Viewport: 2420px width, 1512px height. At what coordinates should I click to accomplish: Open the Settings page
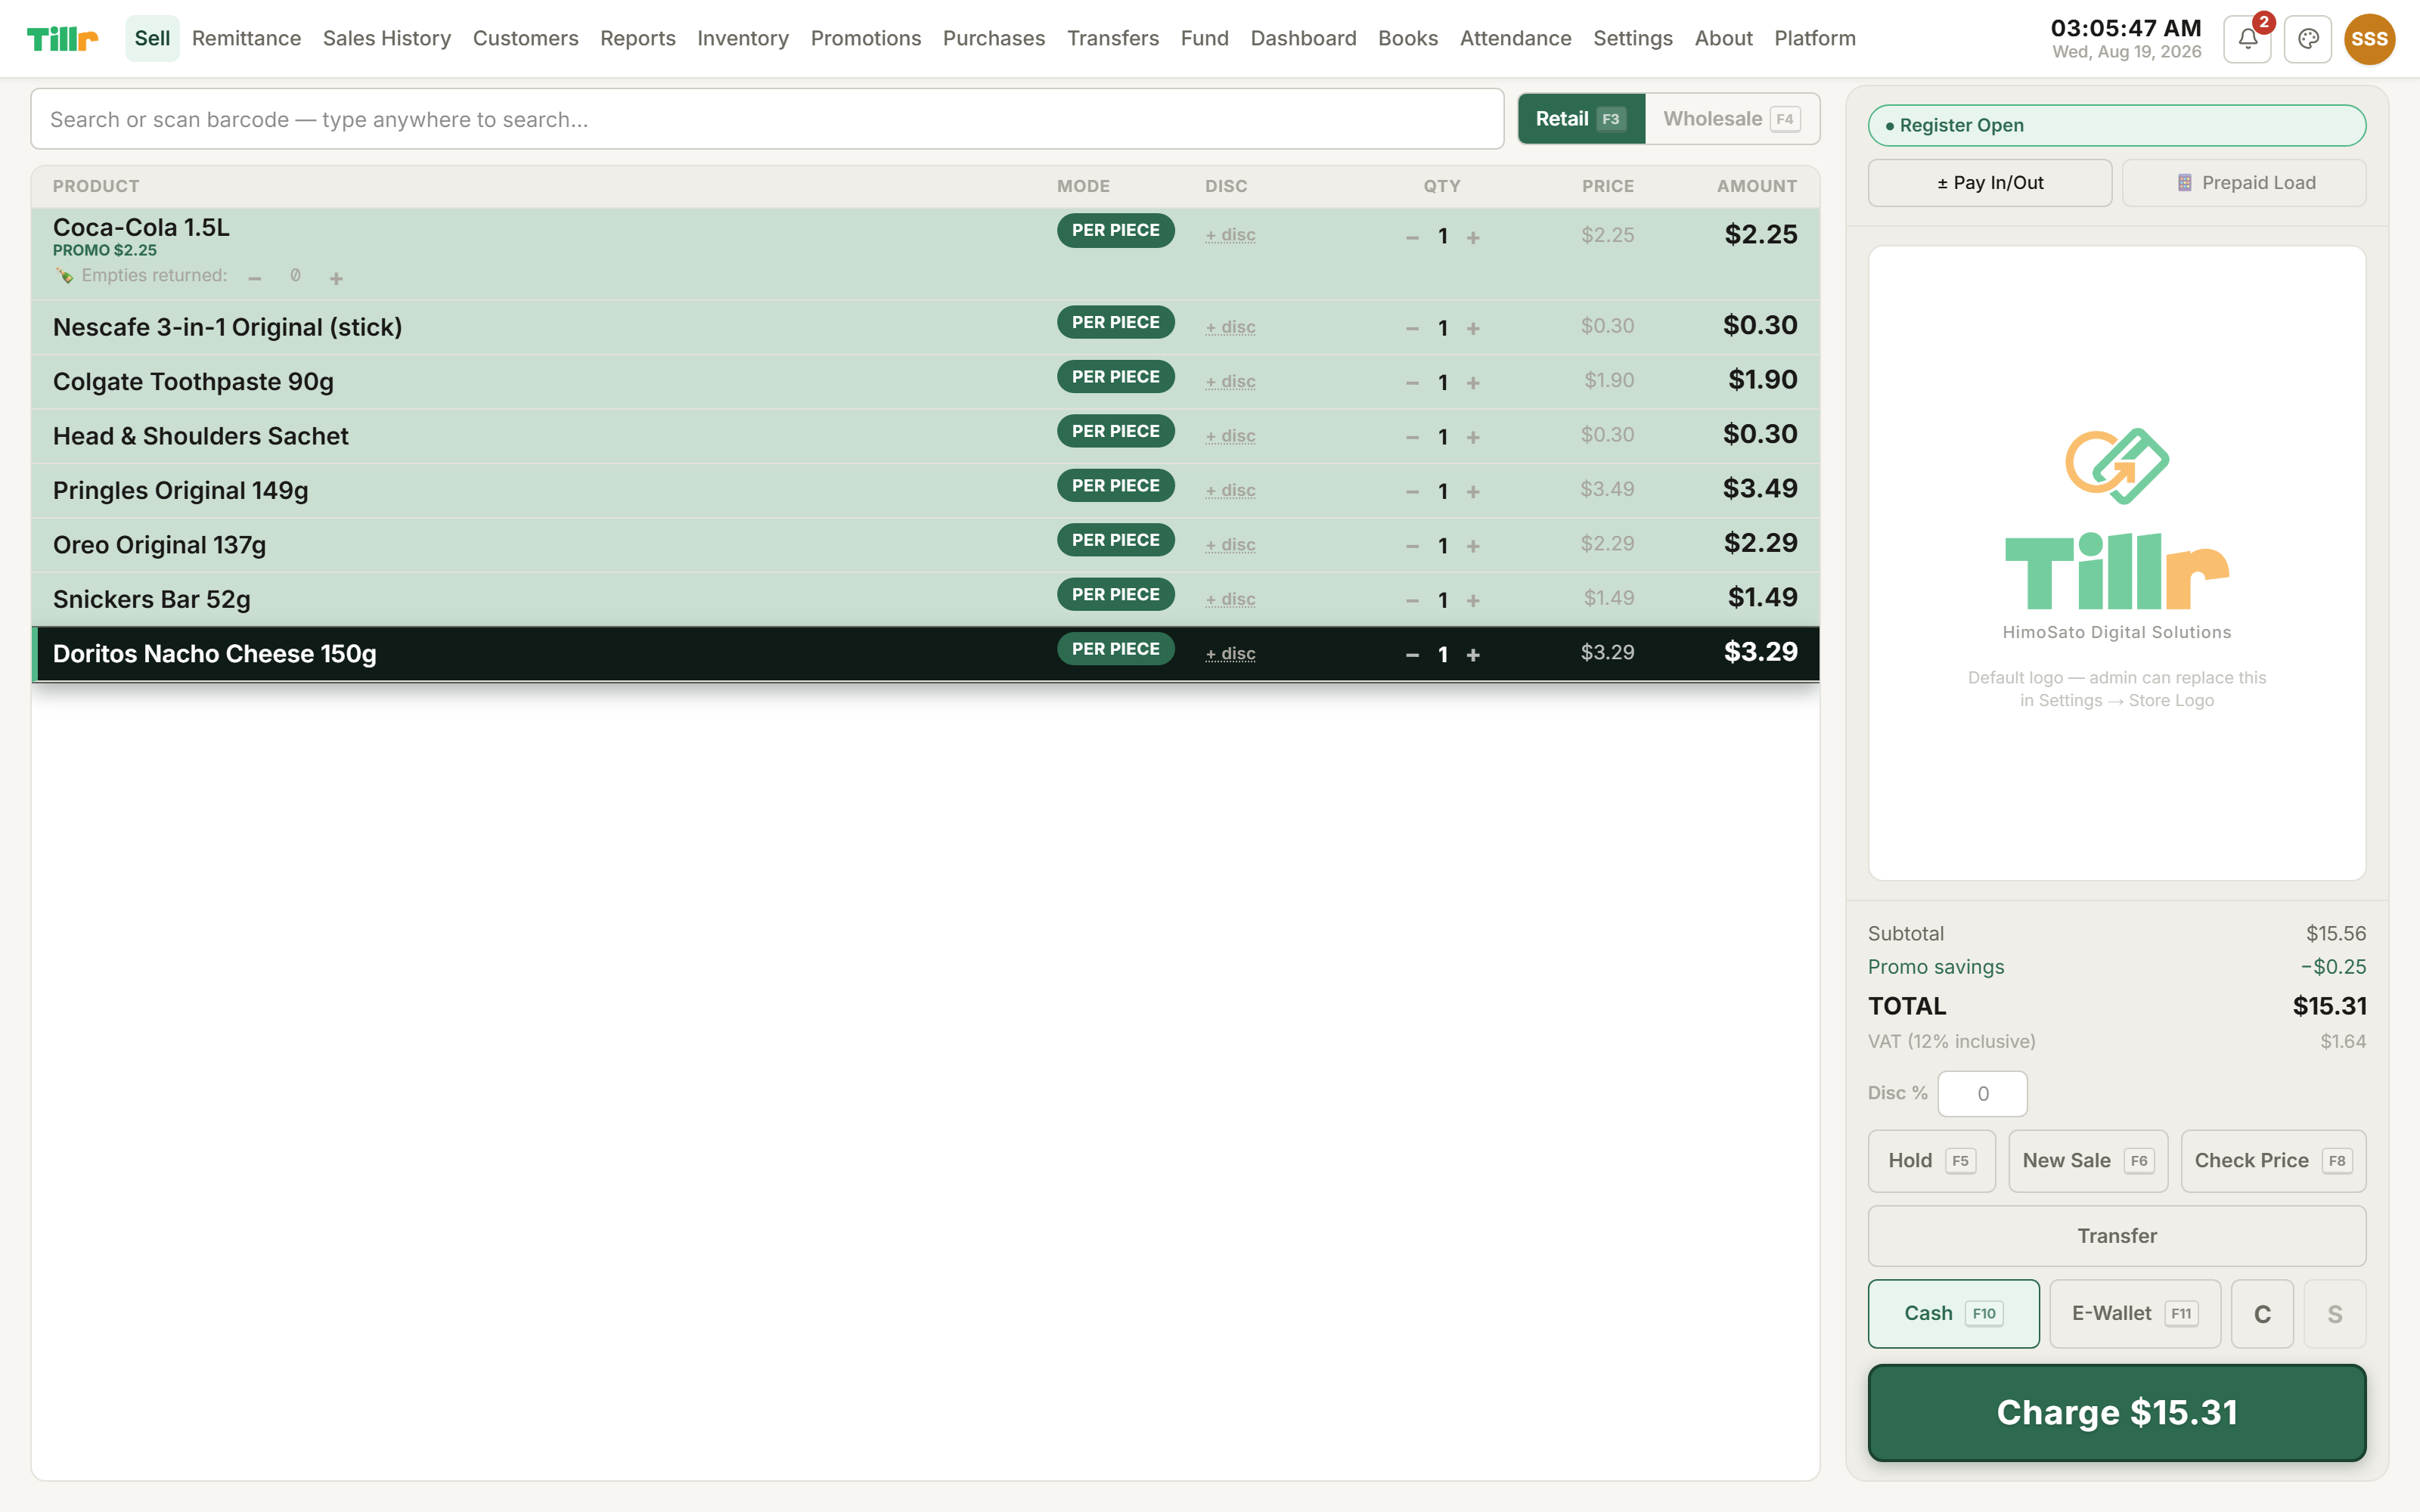coord(1632,38)
